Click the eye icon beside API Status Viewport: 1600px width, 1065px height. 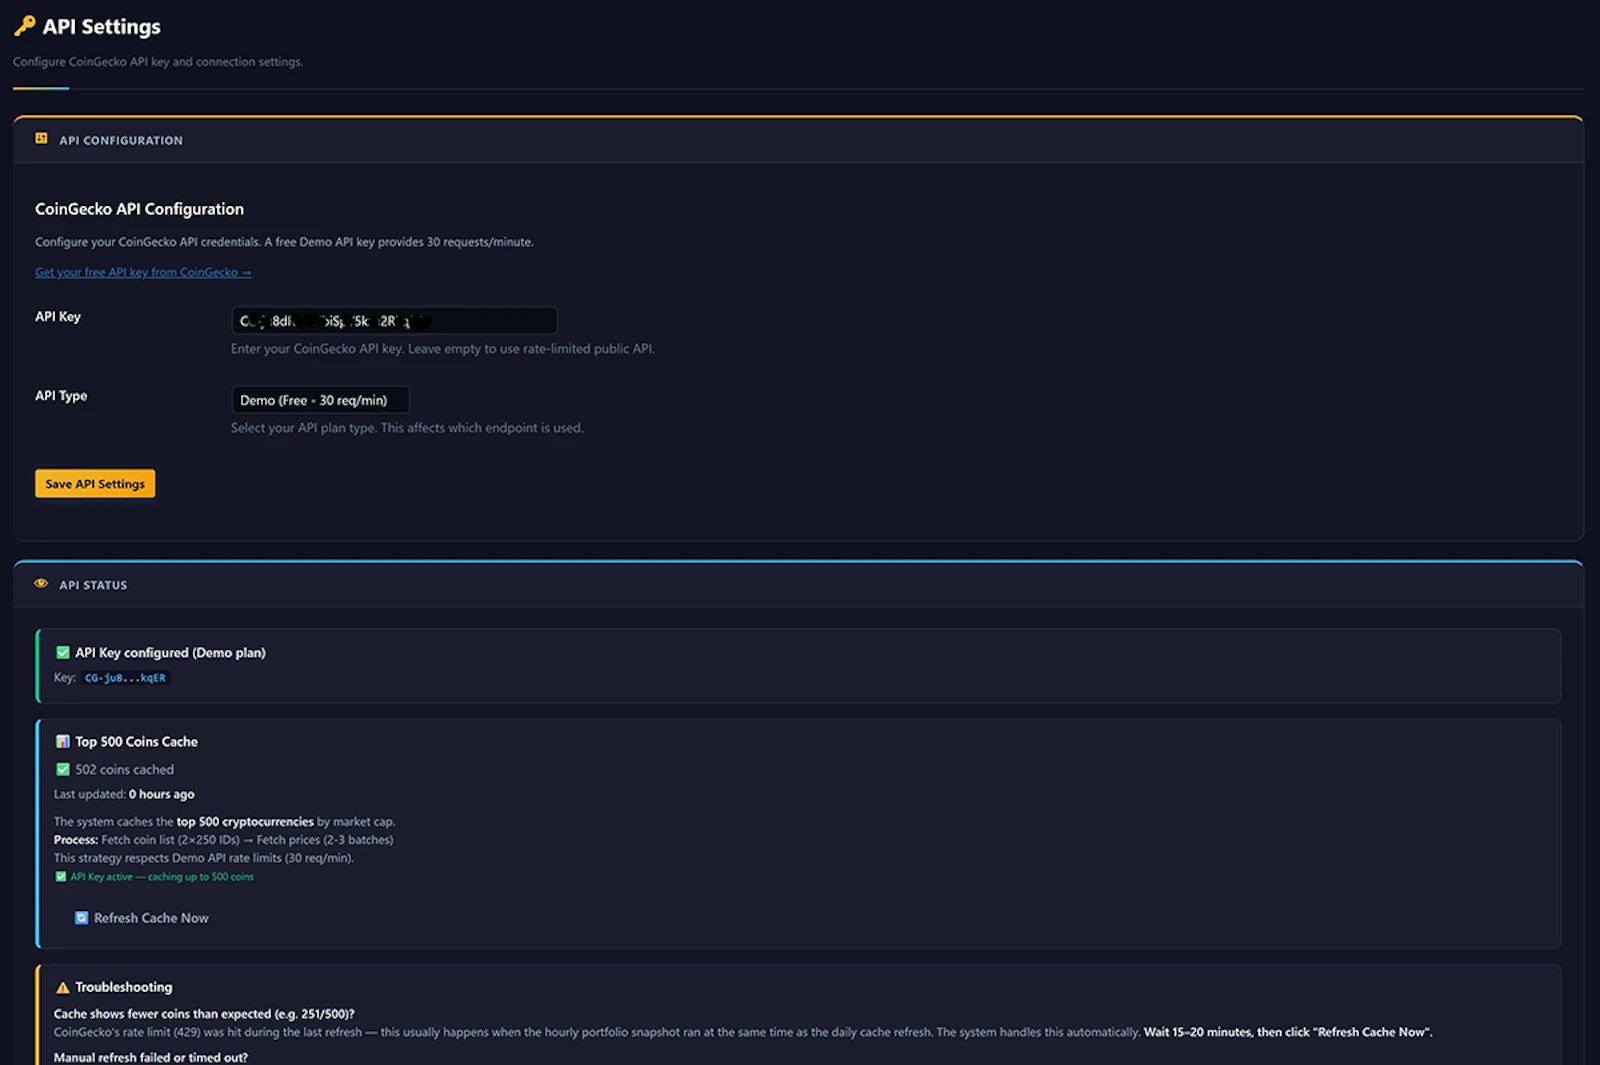(41, 584)
